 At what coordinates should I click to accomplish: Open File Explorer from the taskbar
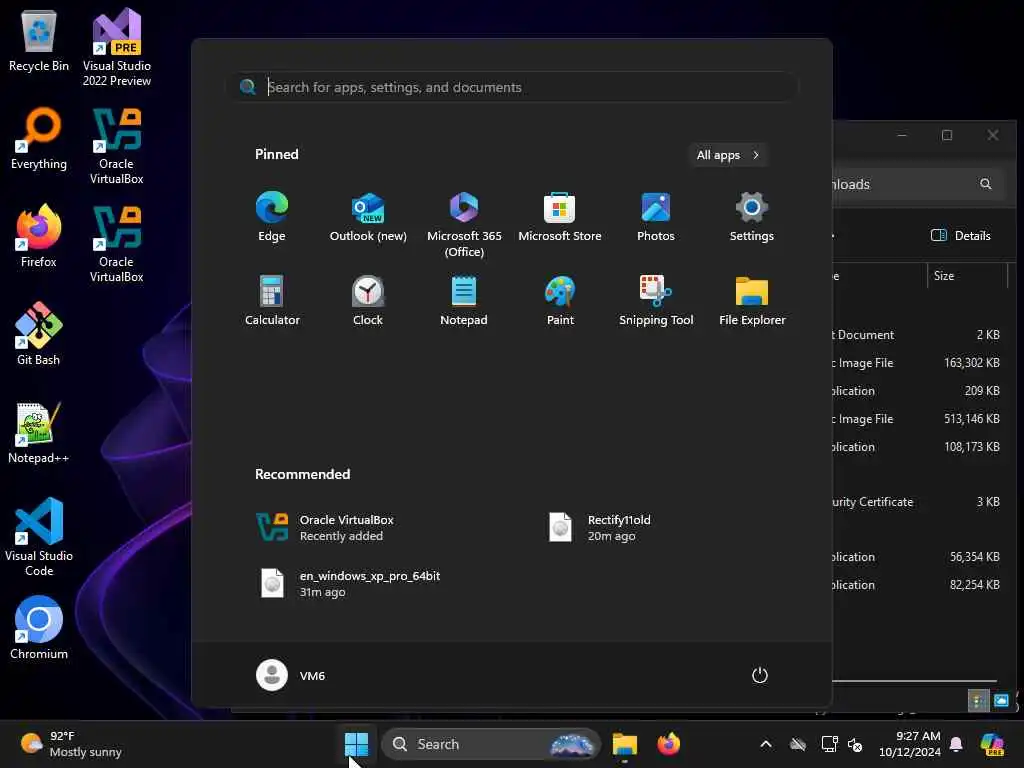click(624, 744)
